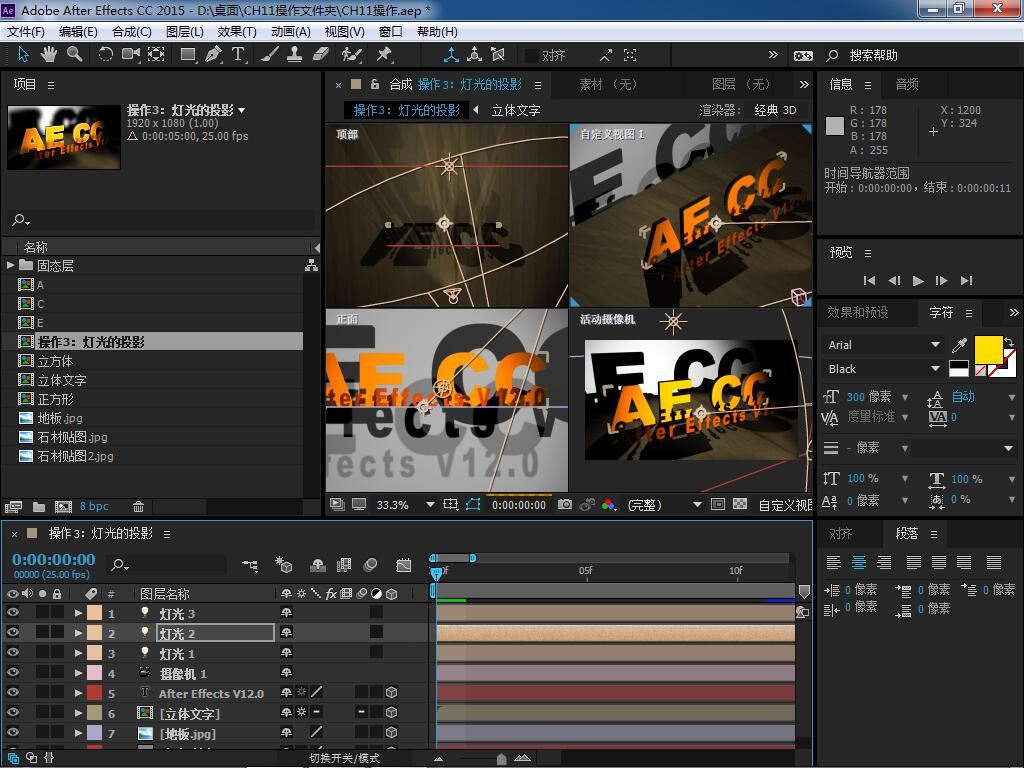Switch to the 效果和预设 tab
Viewport: 1024px width, 768px height.
857,312
